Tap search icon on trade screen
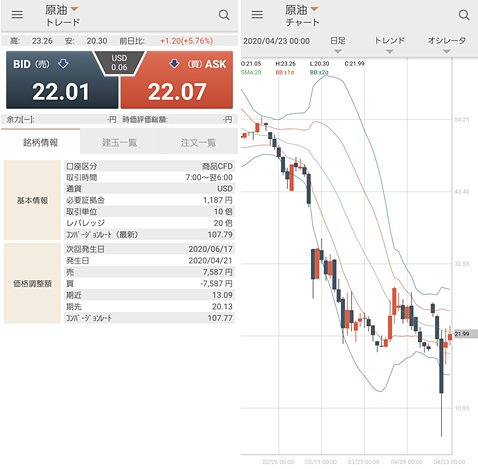478x469 pixels. coord(224,15)
